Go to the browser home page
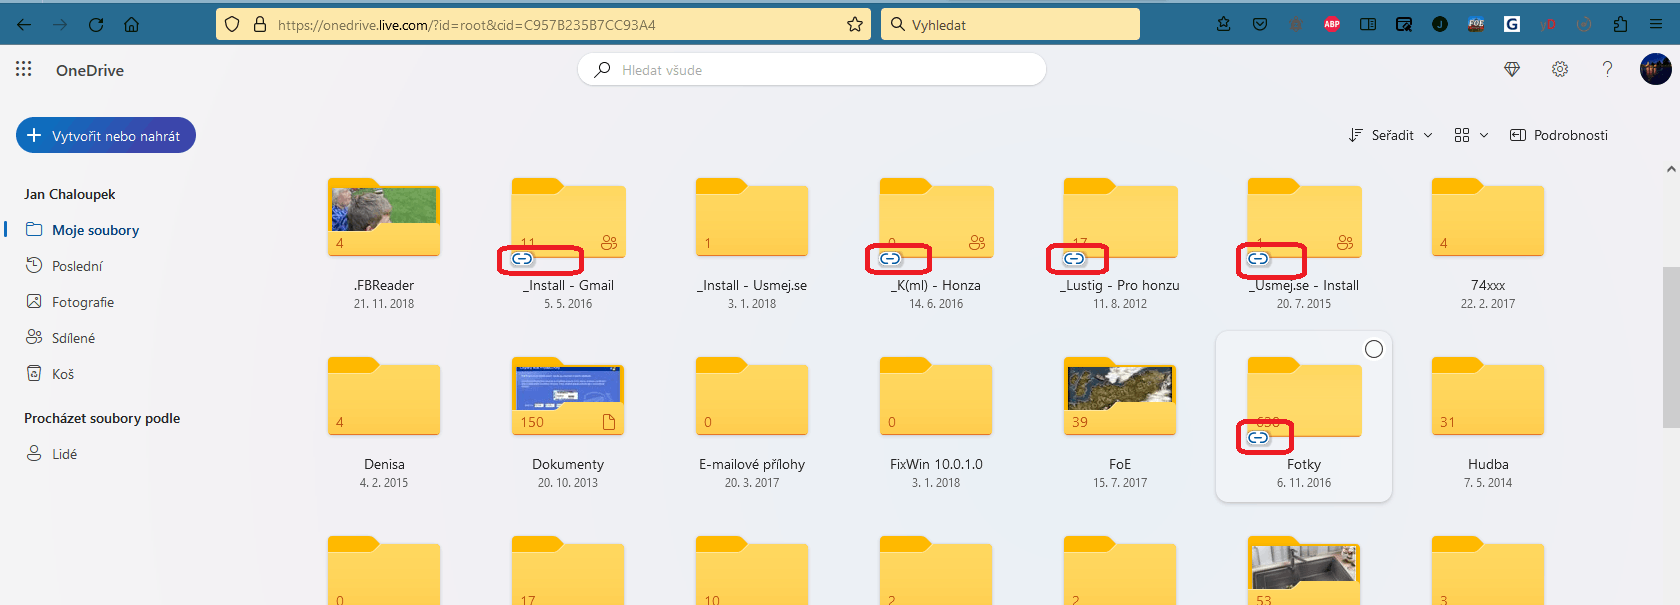Screen dimensions: 1680x605 tap(132, 24)
